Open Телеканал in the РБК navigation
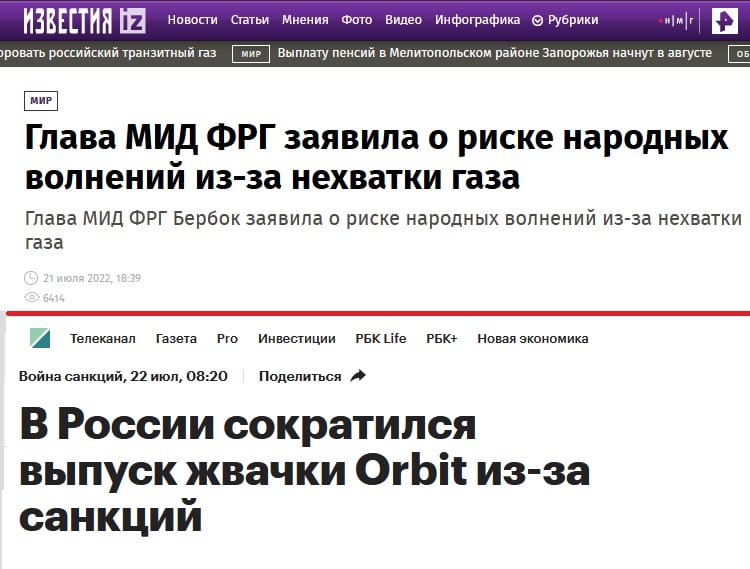Screen dimensions: 750x569 [x=103, y=339]
